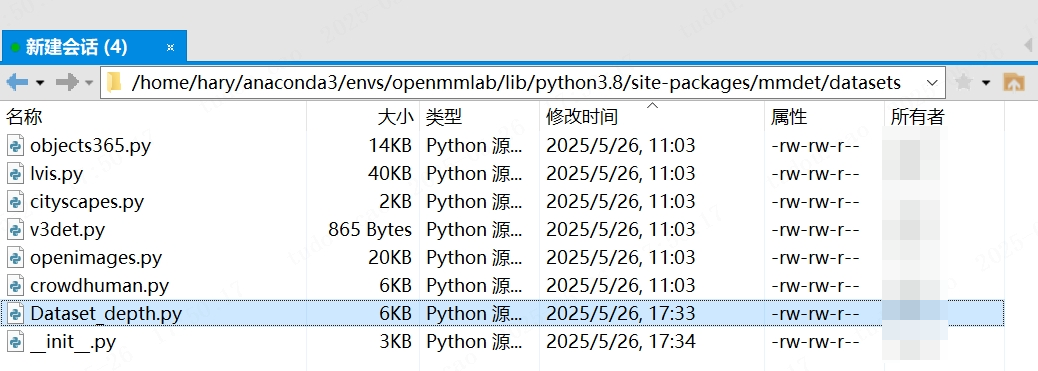Select the objects365.py file icon
1038x371 pixels.
pyautogui.click(x=16, y=145)
